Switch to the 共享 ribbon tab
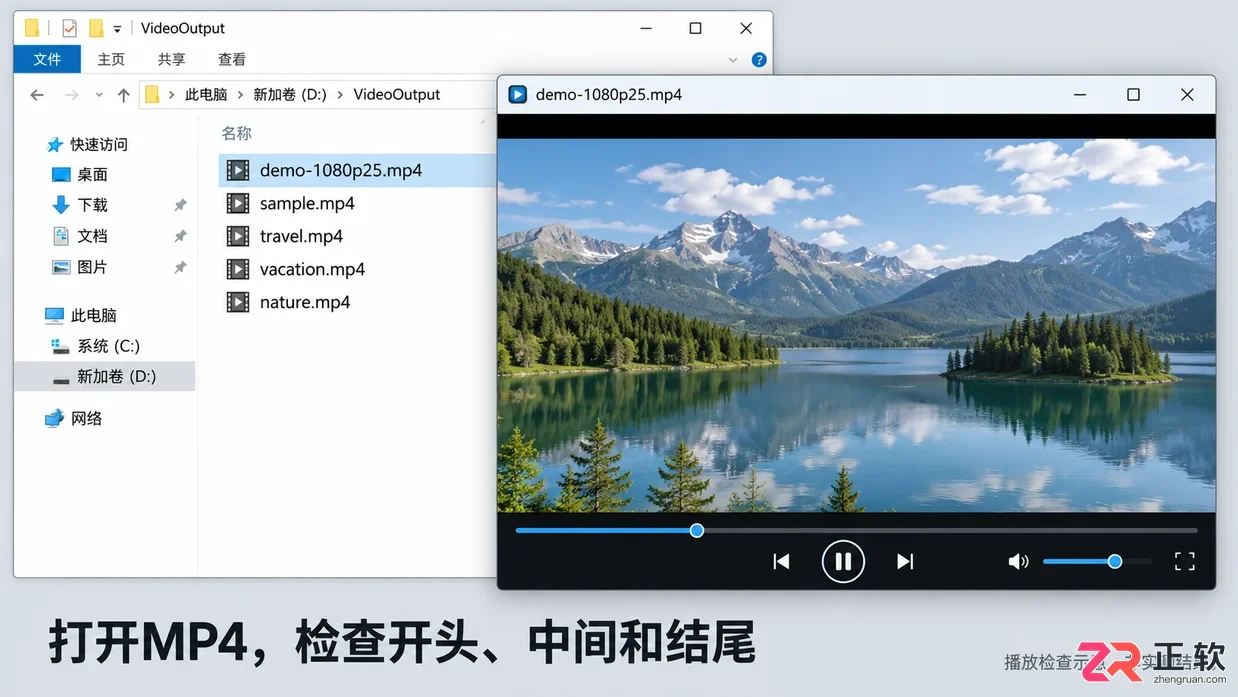Screen dimensions: 1238x697 (172, 60)
